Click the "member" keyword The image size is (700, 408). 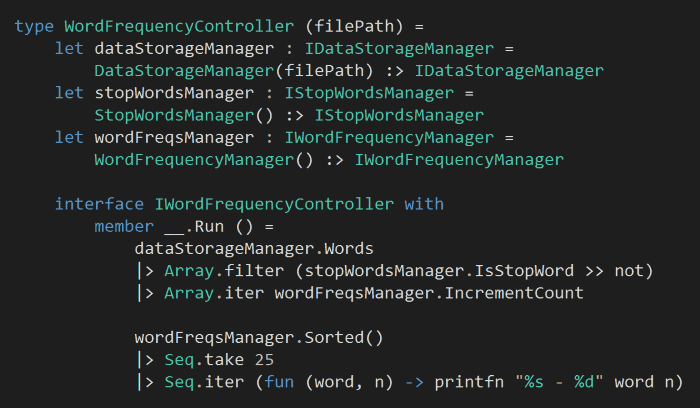pyautogui.click(x=124, y=226)
